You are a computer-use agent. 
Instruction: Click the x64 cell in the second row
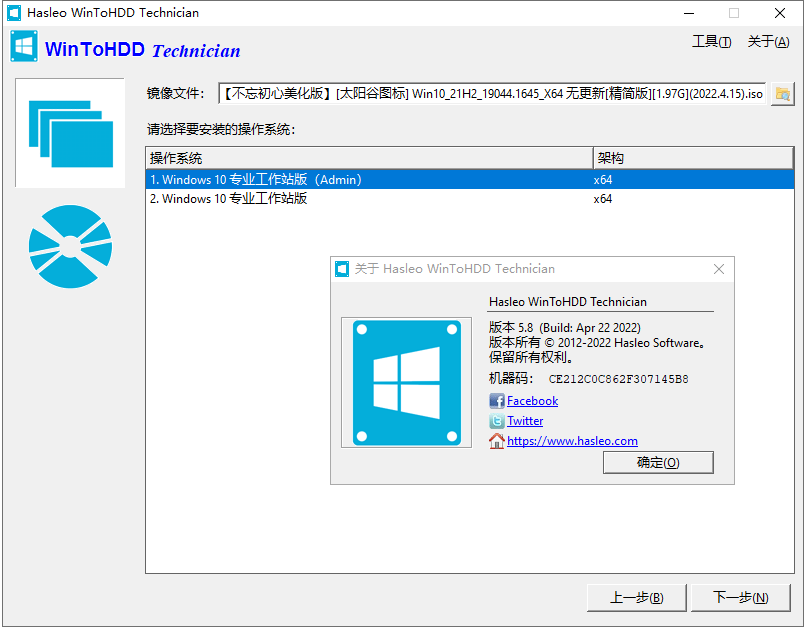(602, 199)
